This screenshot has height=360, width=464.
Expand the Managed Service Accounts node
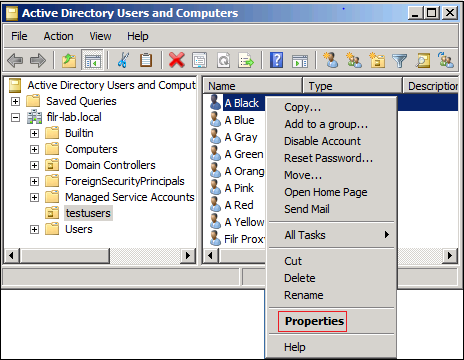[x=34, y=197]
